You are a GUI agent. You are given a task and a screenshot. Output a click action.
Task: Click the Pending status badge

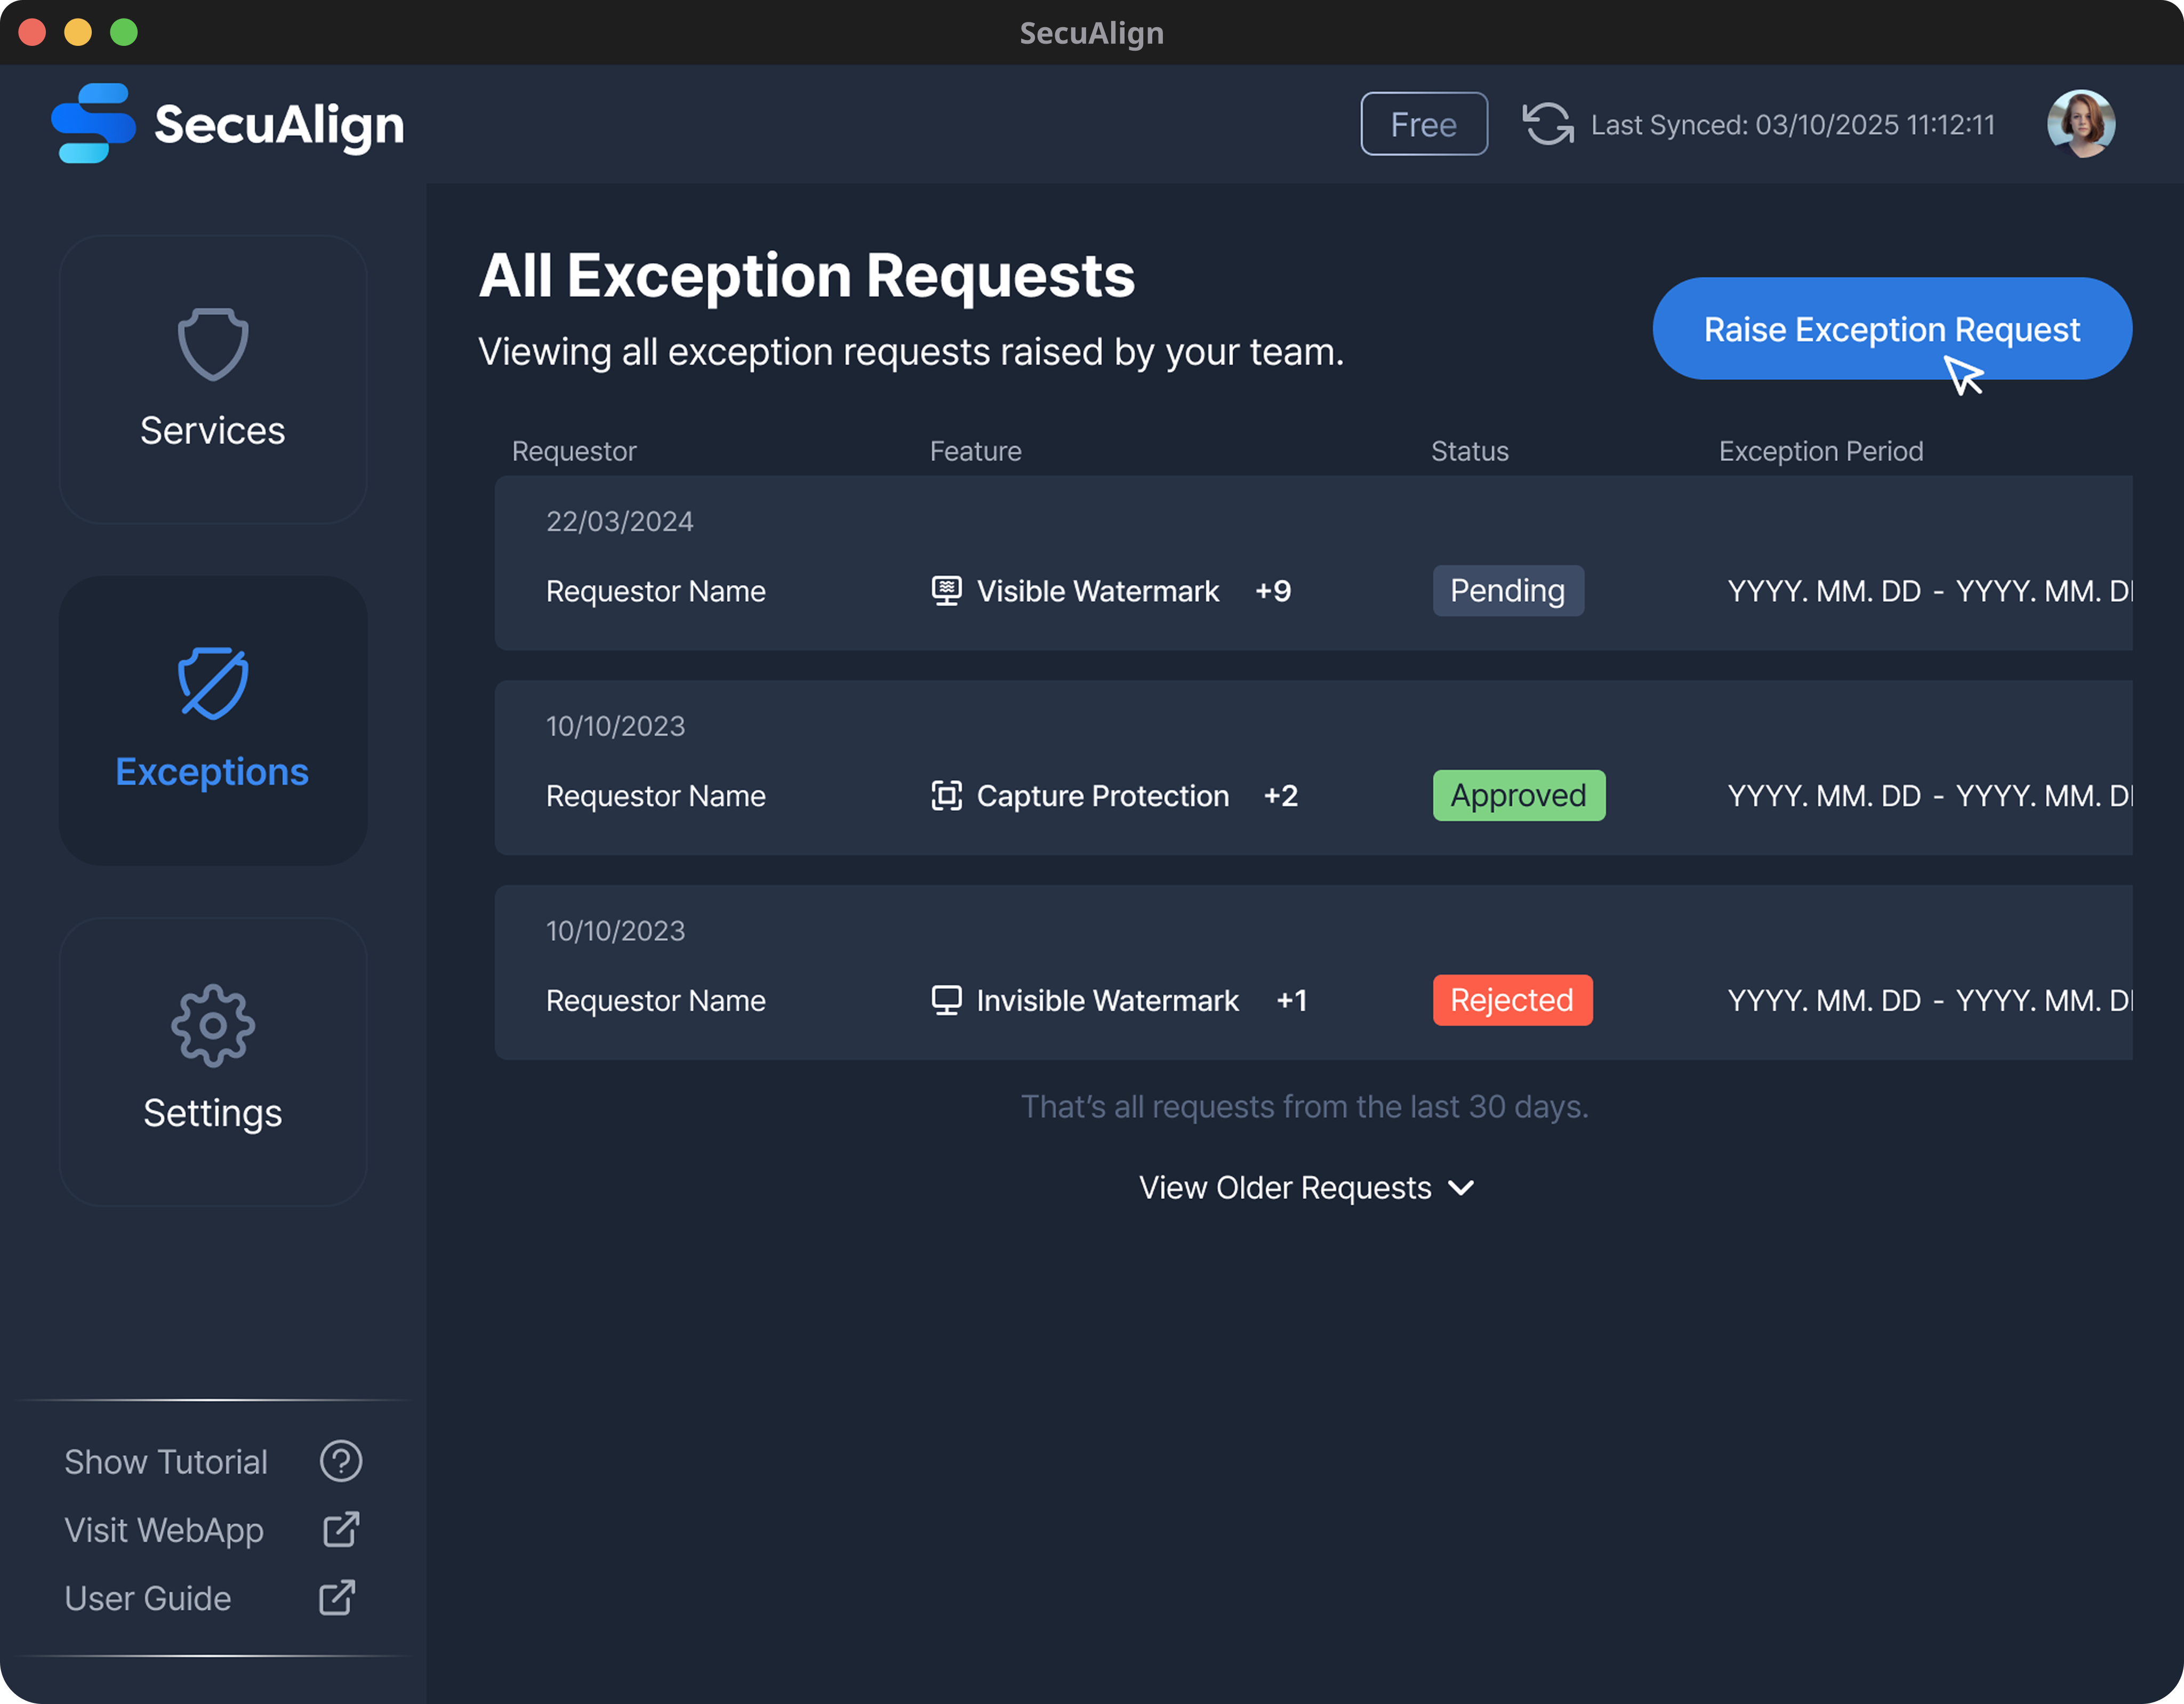(1507, 591)
